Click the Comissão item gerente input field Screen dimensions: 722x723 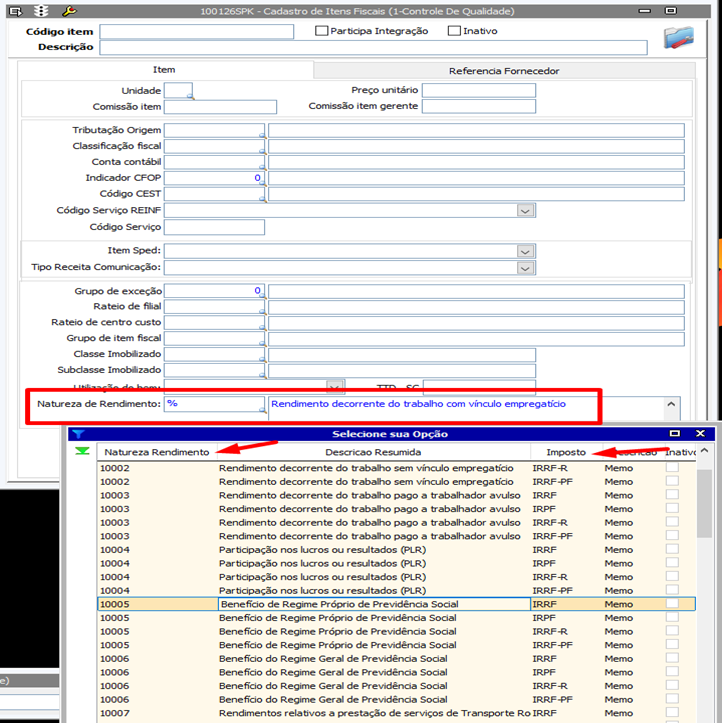(479, 107)
